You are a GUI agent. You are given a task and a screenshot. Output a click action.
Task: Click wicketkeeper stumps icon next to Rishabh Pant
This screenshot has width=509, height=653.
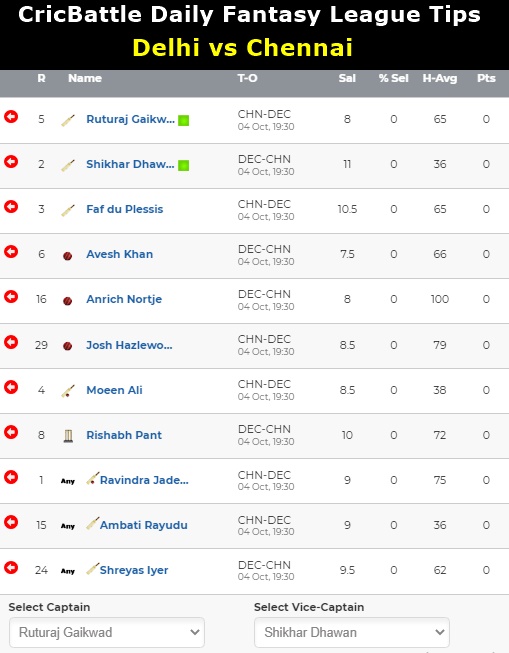tap(68, 436)
